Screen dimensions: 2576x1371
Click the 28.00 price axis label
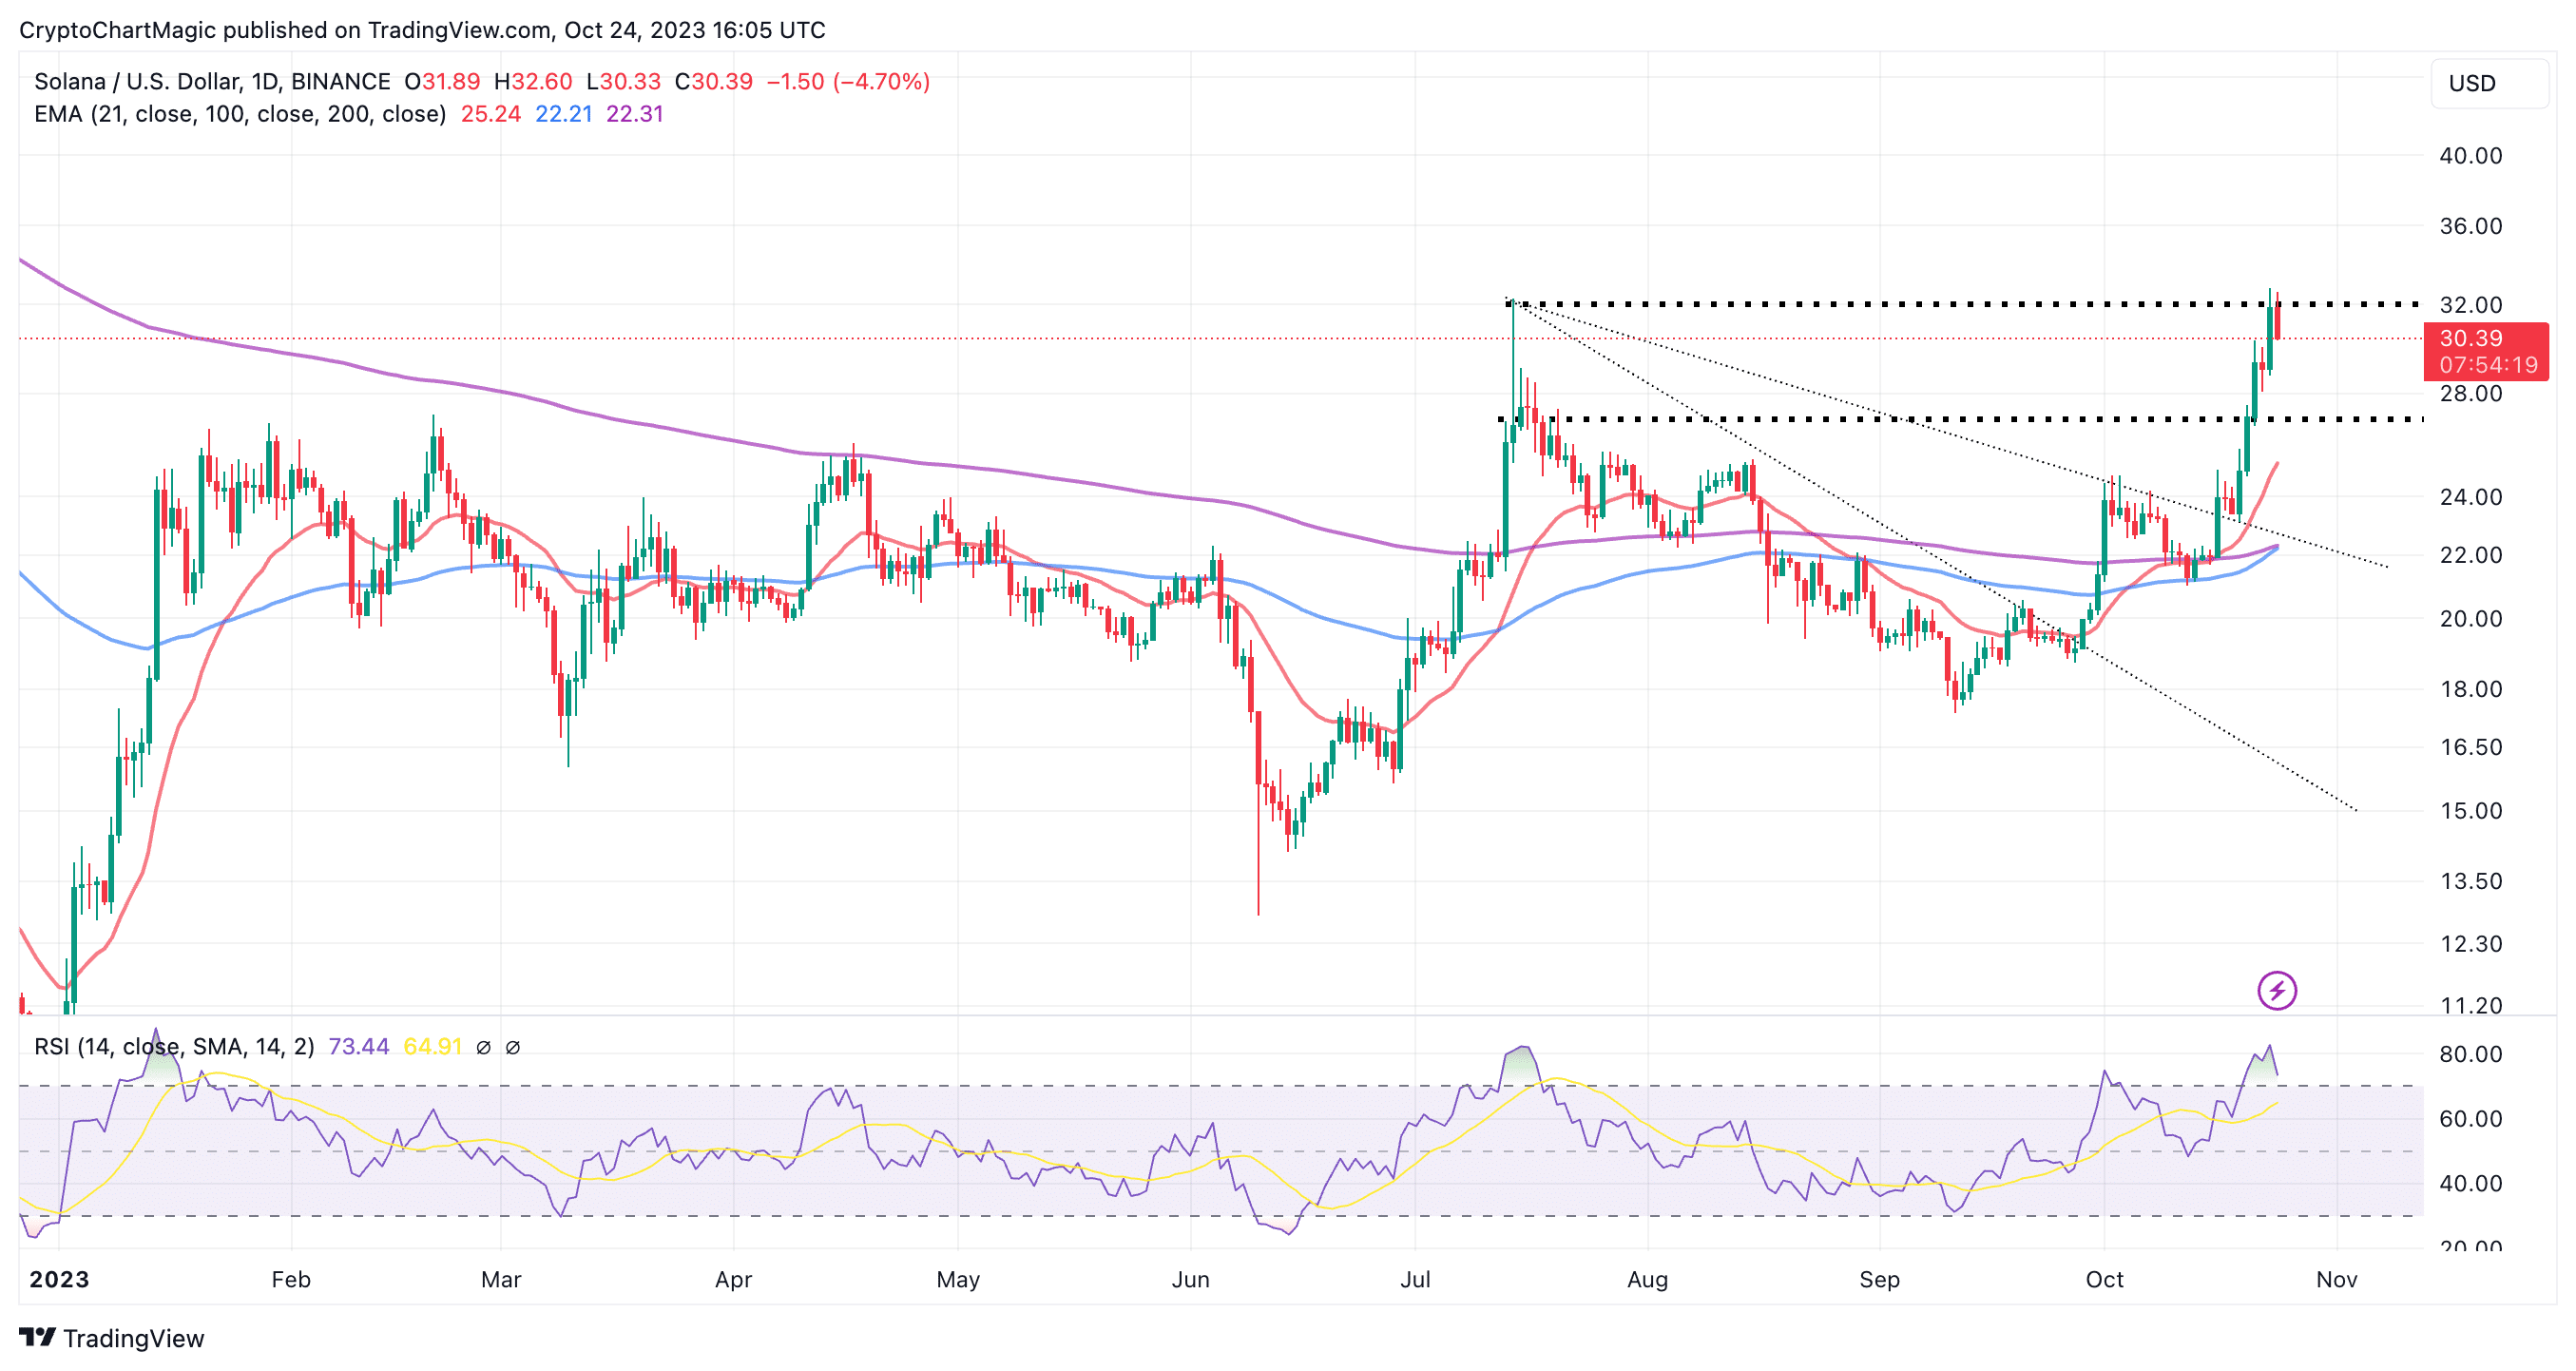(x=2470, y=393)
